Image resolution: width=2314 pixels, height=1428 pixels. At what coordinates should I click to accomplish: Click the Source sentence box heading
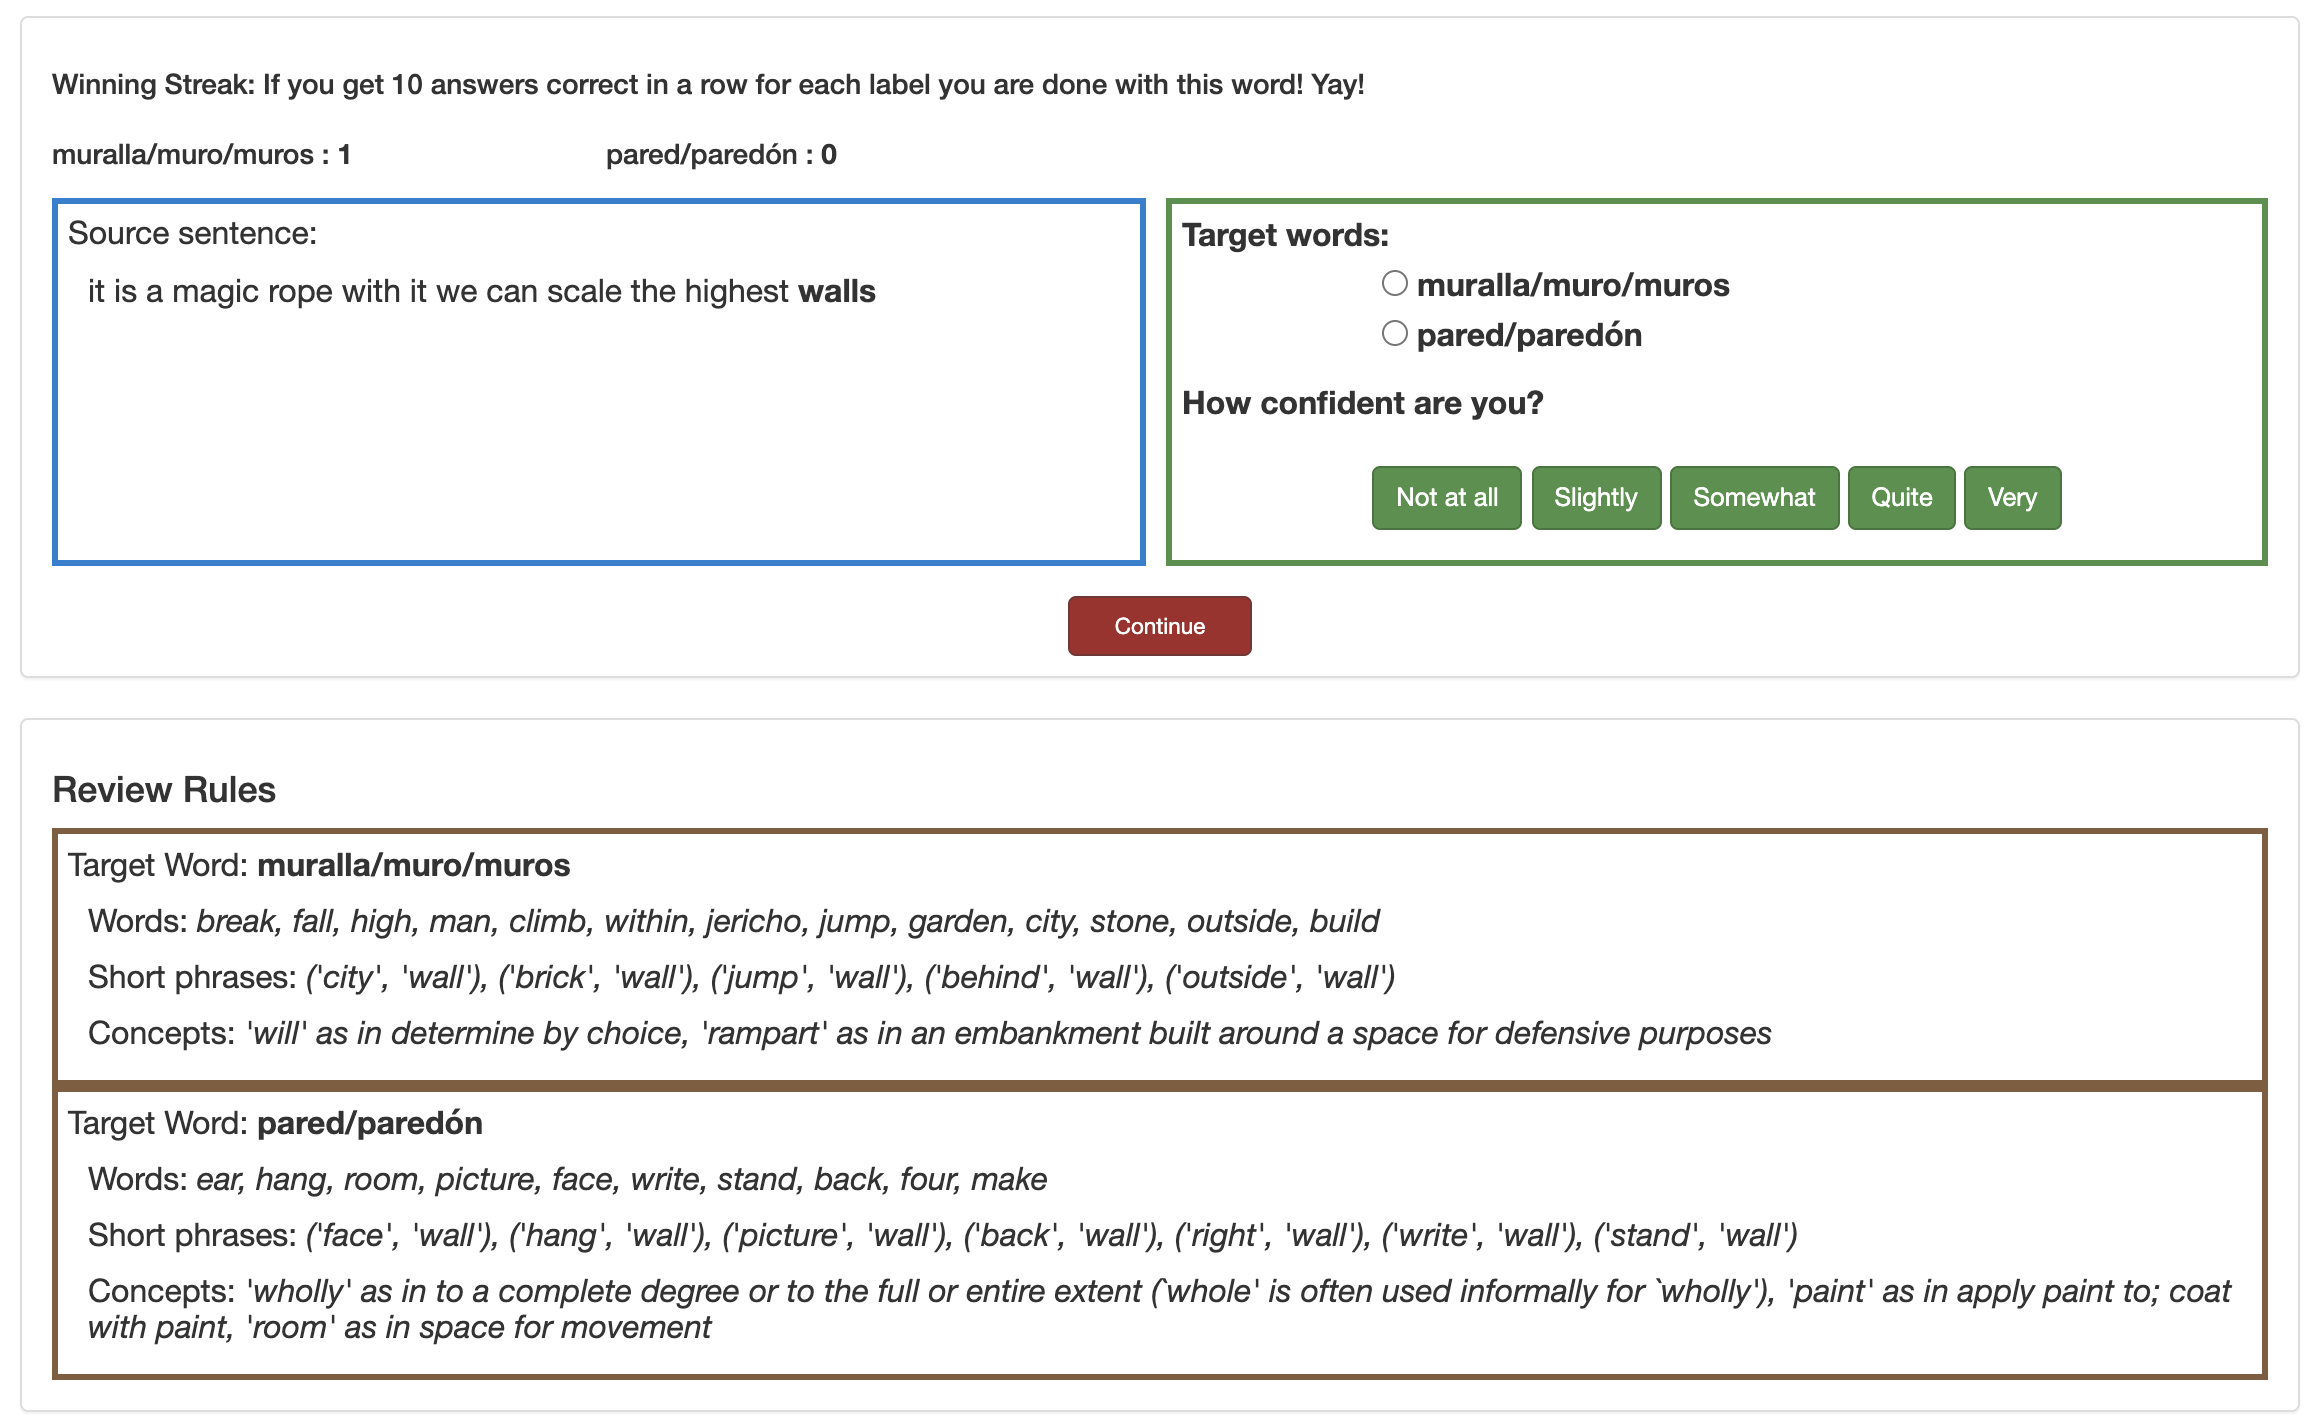coord(192,234)
